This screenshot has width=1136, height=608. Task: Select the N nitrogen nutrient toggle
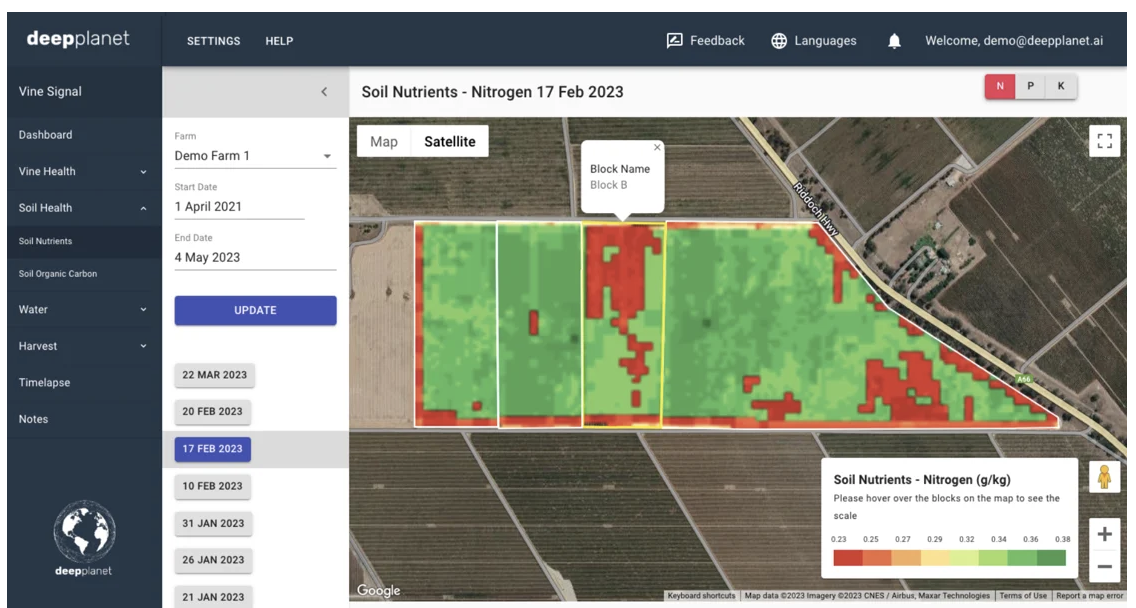[x=1000, y=87]
